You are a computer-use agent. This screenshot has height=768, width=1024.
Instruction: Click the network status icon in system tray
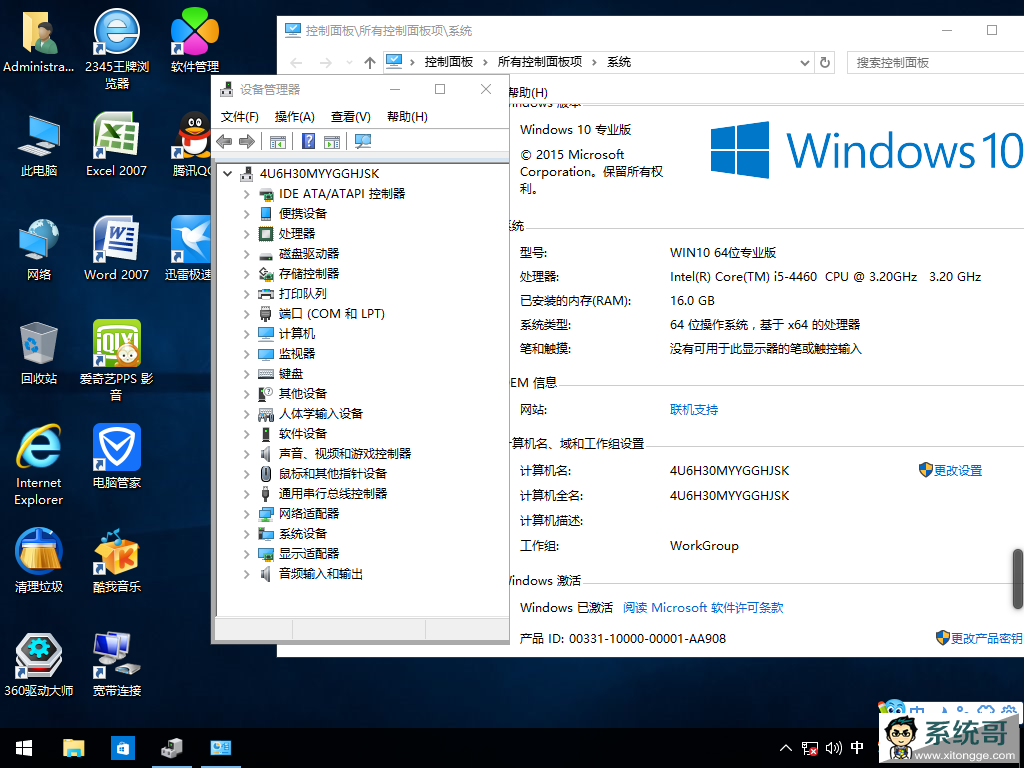[x=810, y=748]
